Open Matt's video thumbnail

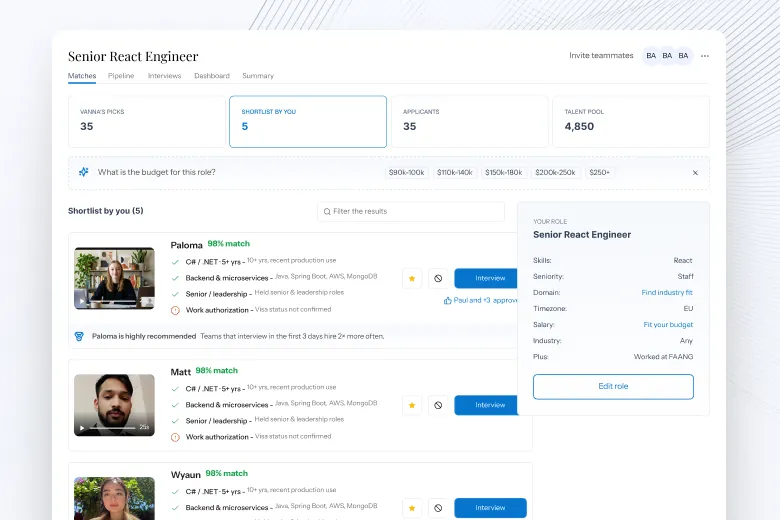[x=114, y=405]
